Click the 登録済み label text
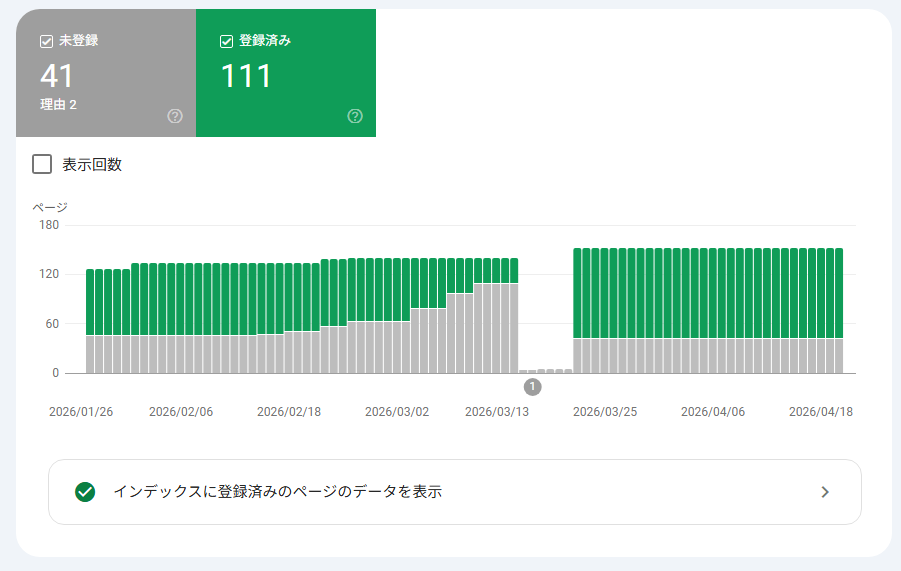 pos(265,41)
